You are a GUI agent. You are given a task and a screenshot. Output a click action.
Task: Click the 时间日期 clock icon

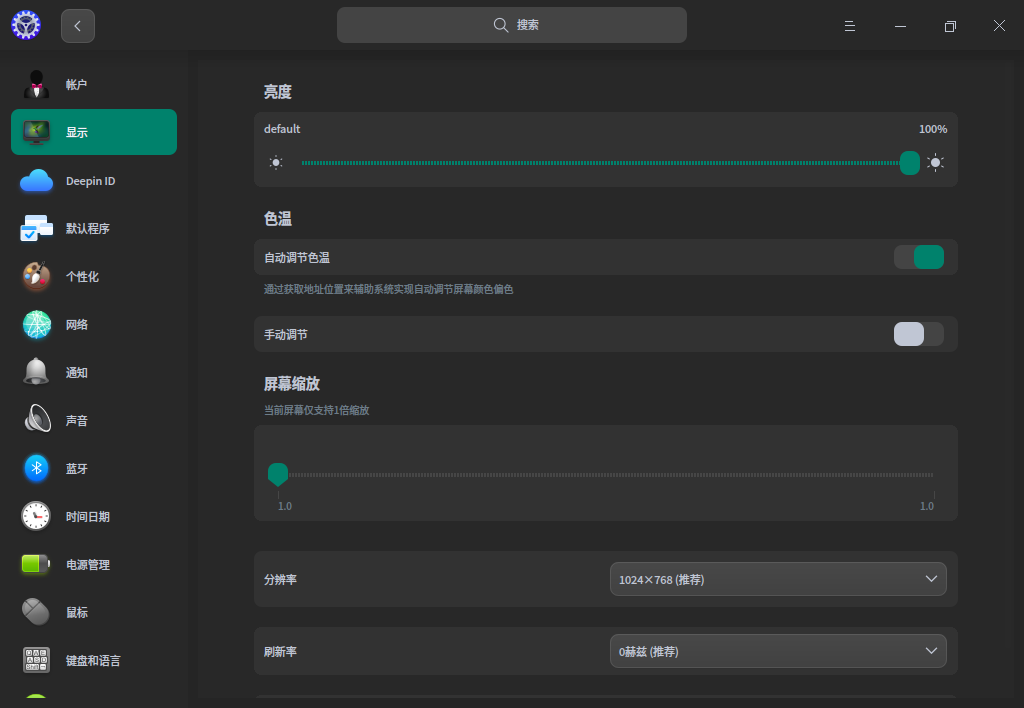[x=36, y=516]
